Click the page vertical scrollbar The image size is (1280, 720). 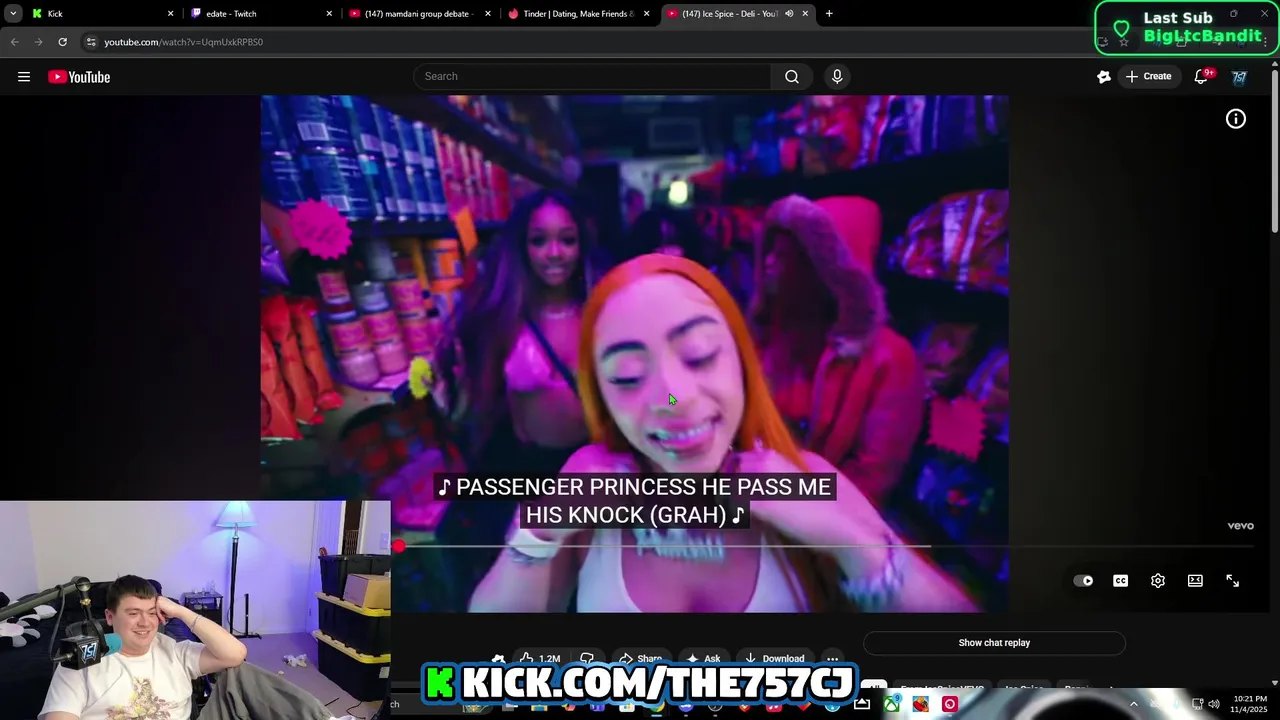(x=1274, y=150)
